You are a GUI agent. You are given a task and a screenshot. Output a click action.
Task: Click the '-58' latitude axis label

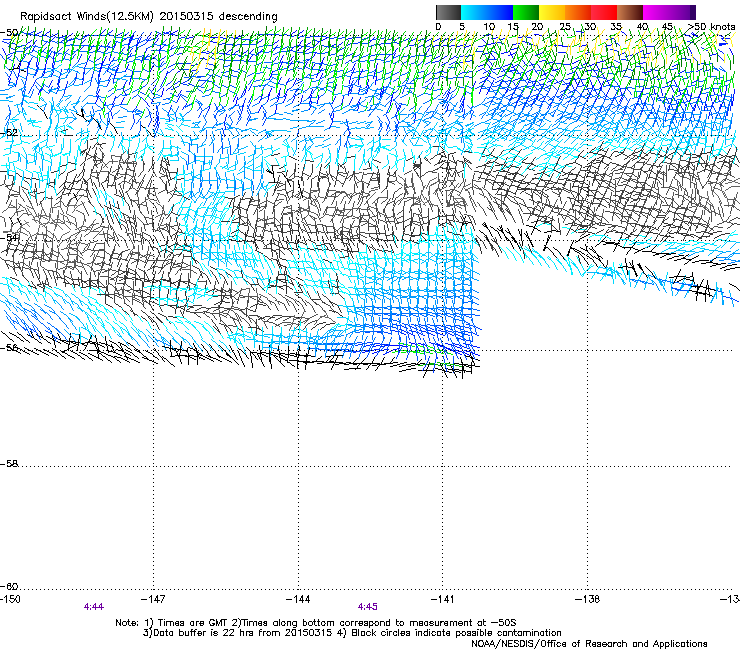9,464
